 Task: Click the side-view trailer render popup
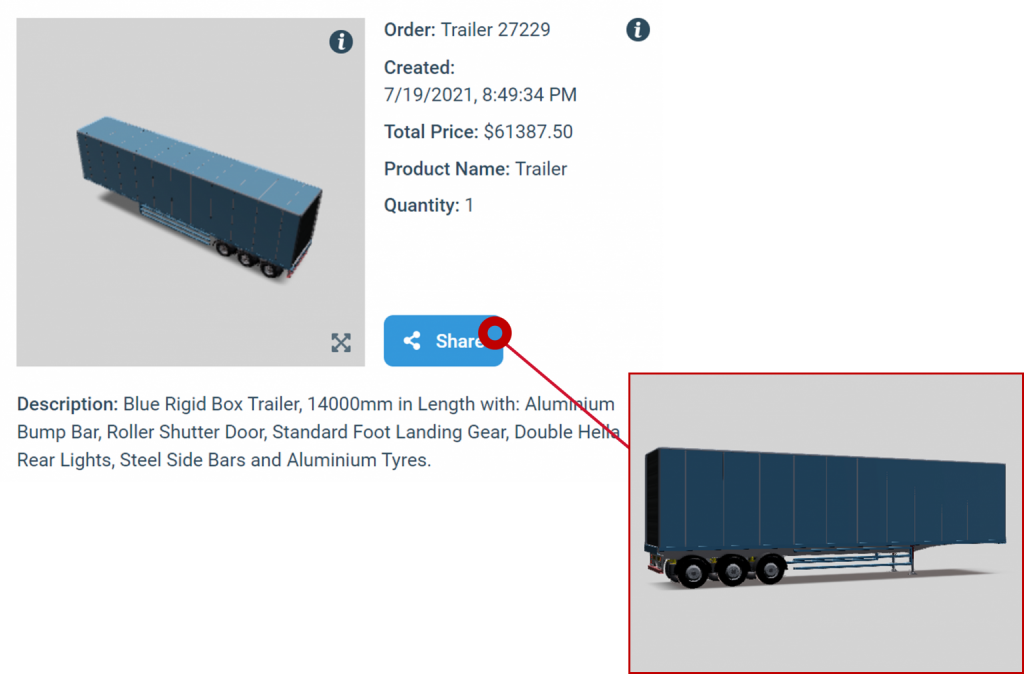point(826,523)
